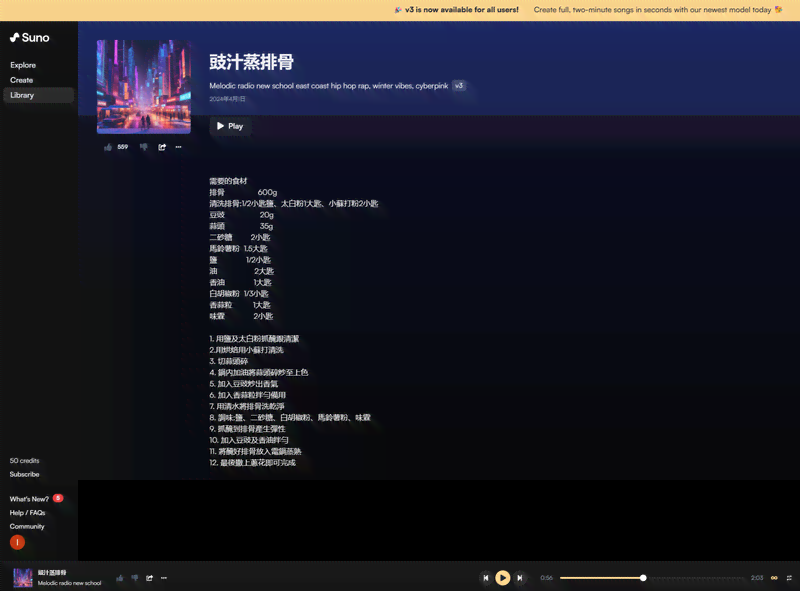Dislike the track in the player bar
The width and height of the screenshot is (800, 591).
(x=135, y=578)
